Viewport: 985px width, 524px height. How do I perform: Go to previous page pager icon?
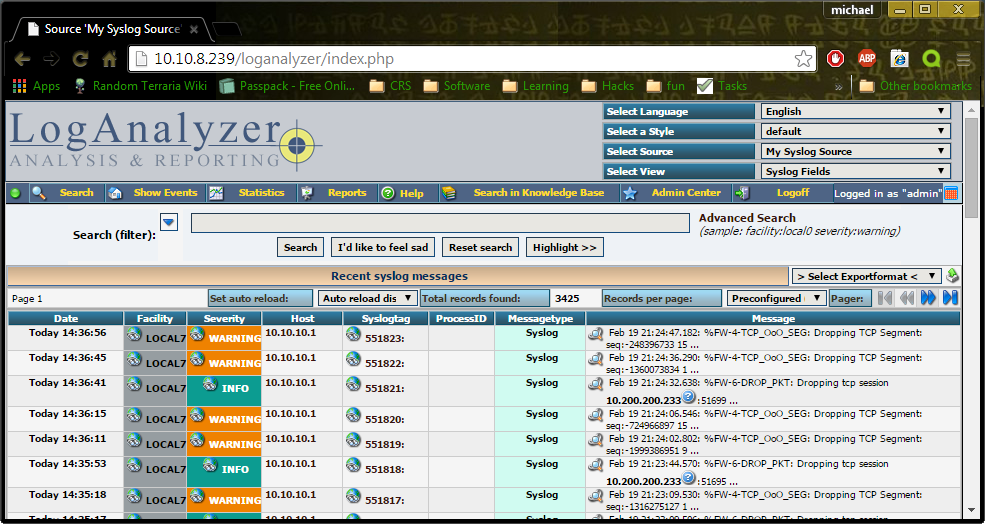906,298
